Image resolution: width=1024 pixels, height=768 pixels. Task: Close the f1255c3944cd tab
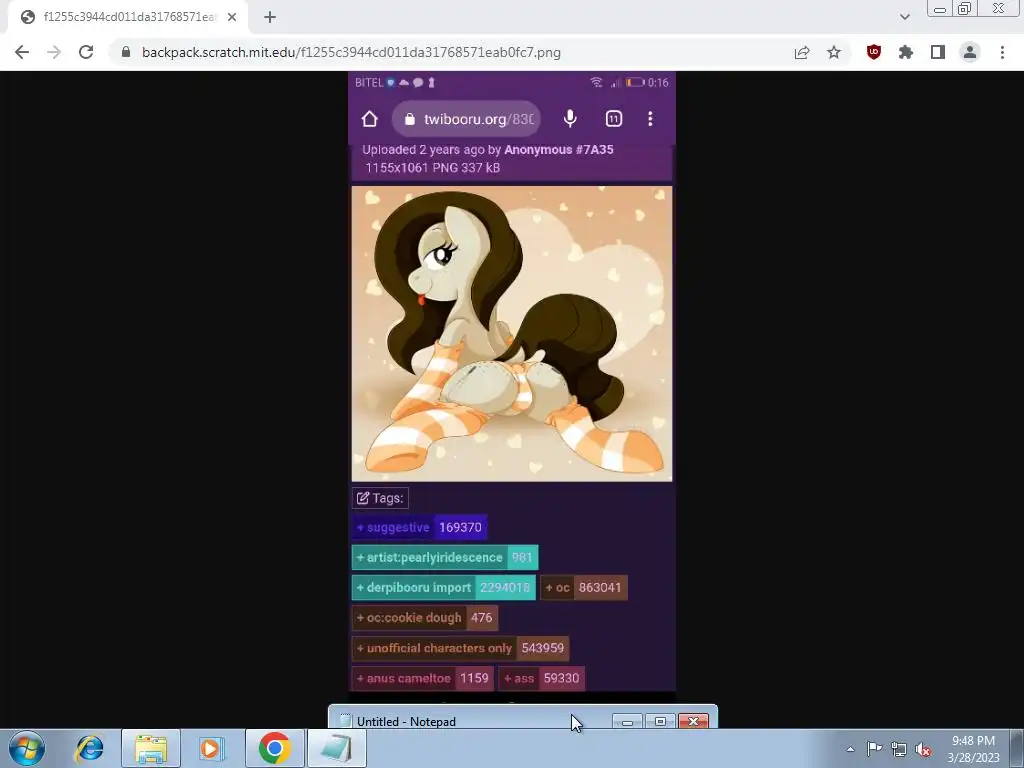tap(232, 17)
